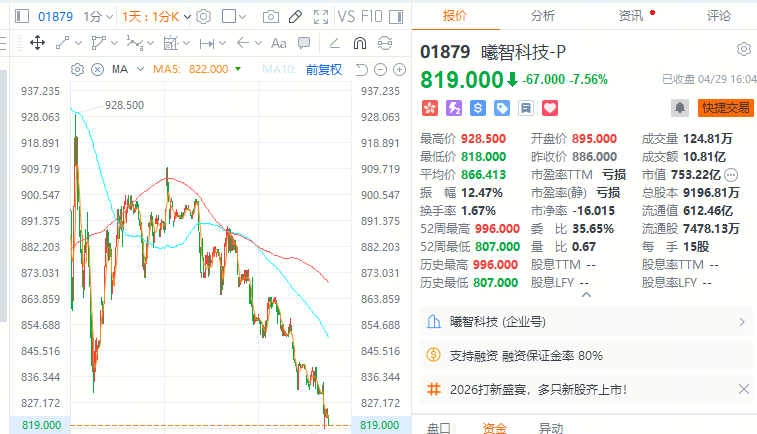Remove the MA indicator with X icon
This screenshot has width=757, height=434.
pyautogui.click(x=98, y=70)
